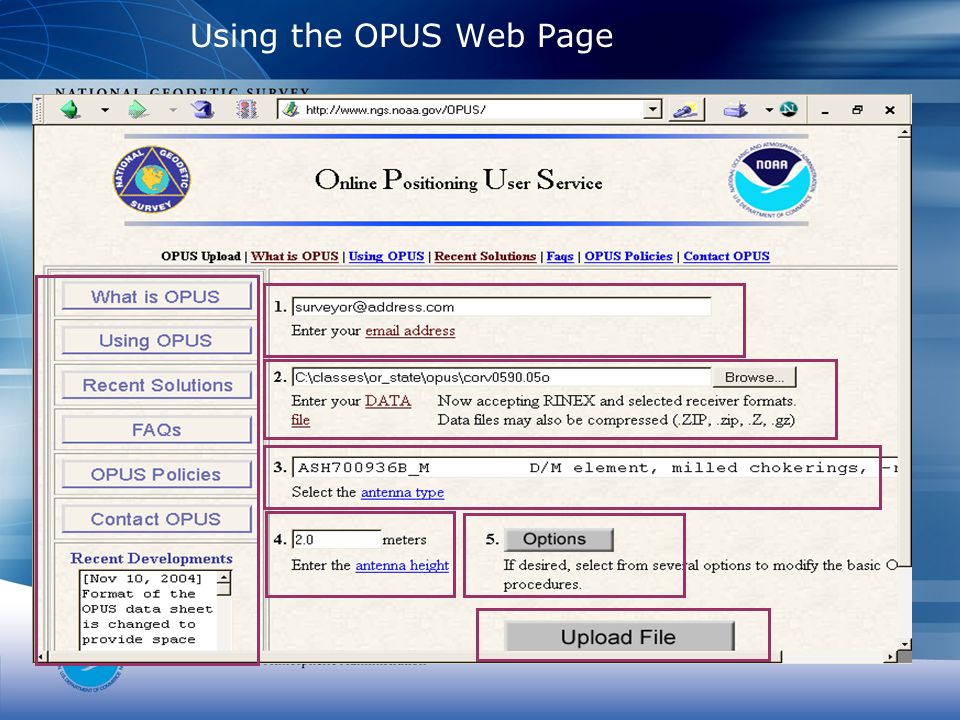Click Recent Developments scroll up arrow

[x=225, y=577]
